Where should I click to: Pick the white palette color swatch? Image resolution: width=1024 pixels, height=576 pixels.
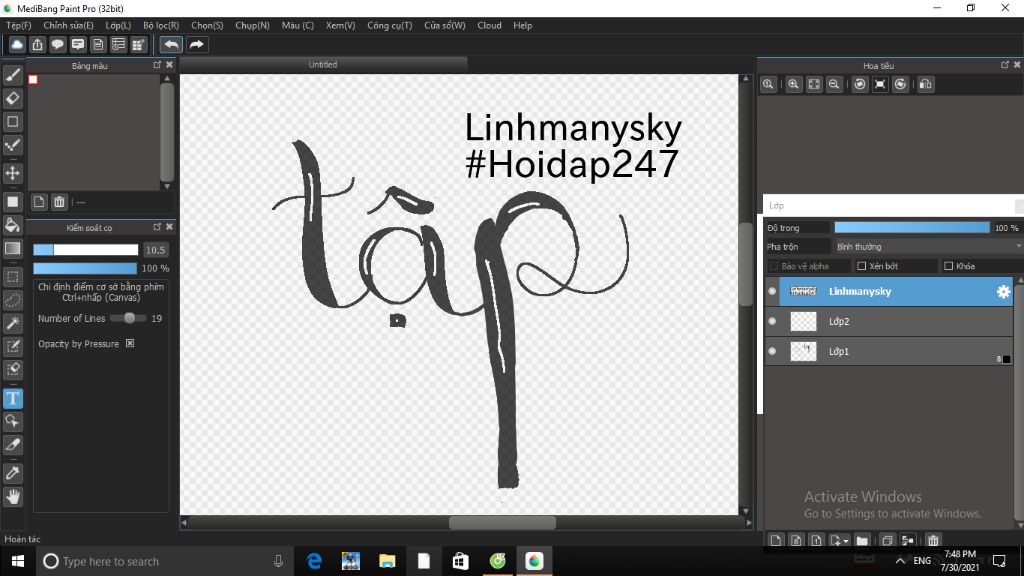point(33,80)
